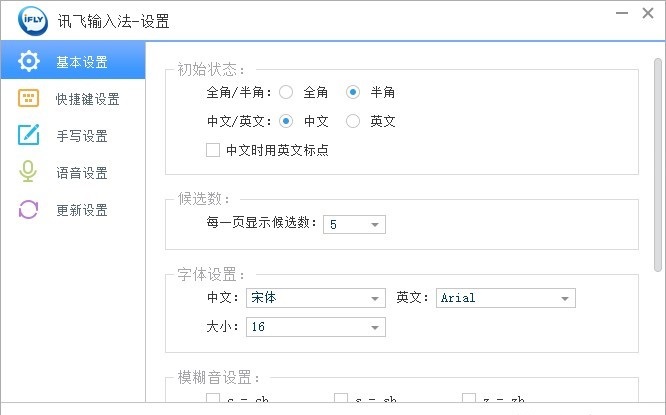The image size is (666, 415).
Task: Expand the 中文 font dropdown showing 宋体
Action: click(316, 298)
